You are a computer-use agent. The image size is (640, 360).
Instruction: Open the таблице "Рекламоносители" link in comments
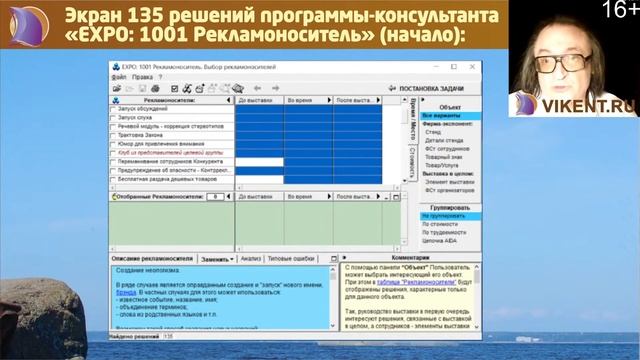(x=416, y=282)
